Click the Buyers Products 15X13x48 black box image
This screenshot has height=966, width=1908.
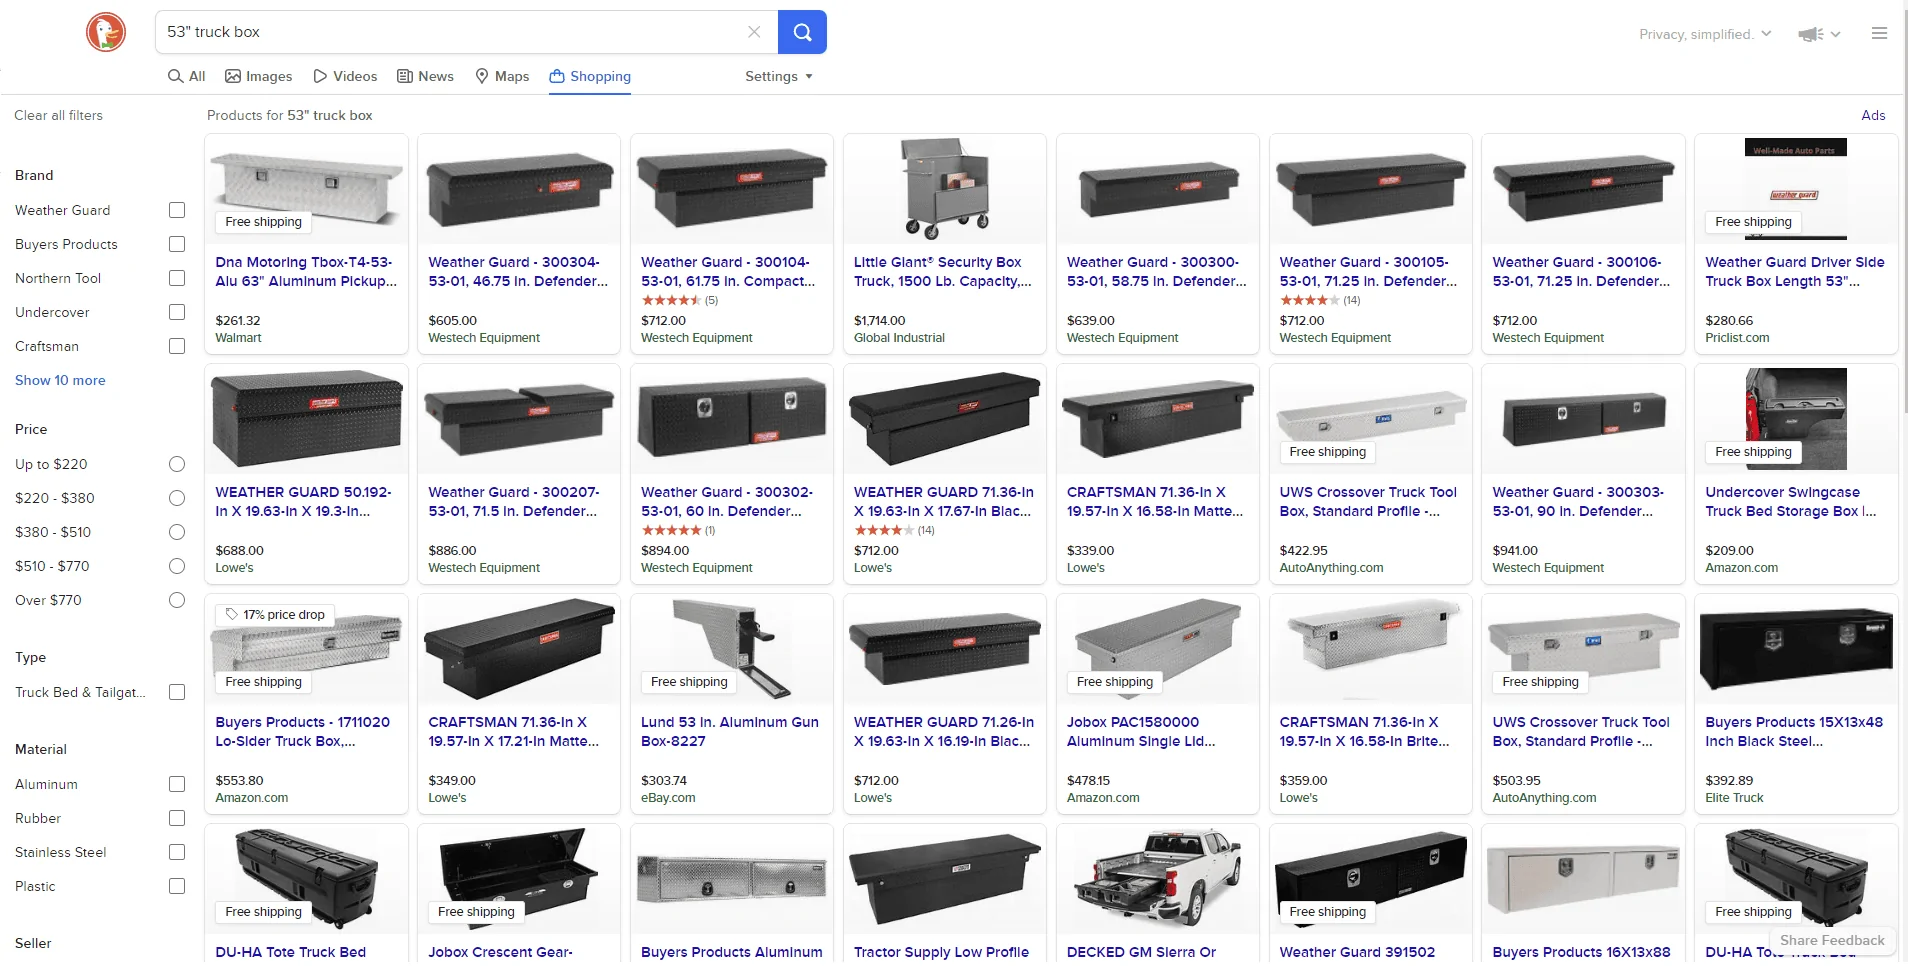pos(1796,649)
